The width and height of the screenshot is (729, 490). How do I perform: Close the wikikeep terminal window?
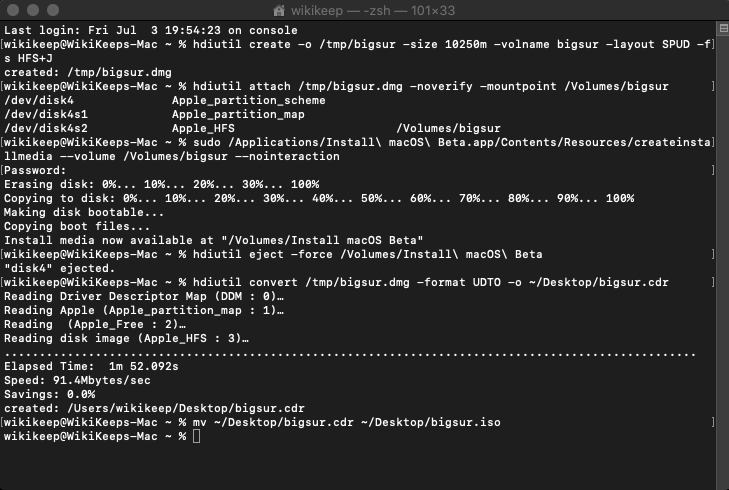point(13,10)
